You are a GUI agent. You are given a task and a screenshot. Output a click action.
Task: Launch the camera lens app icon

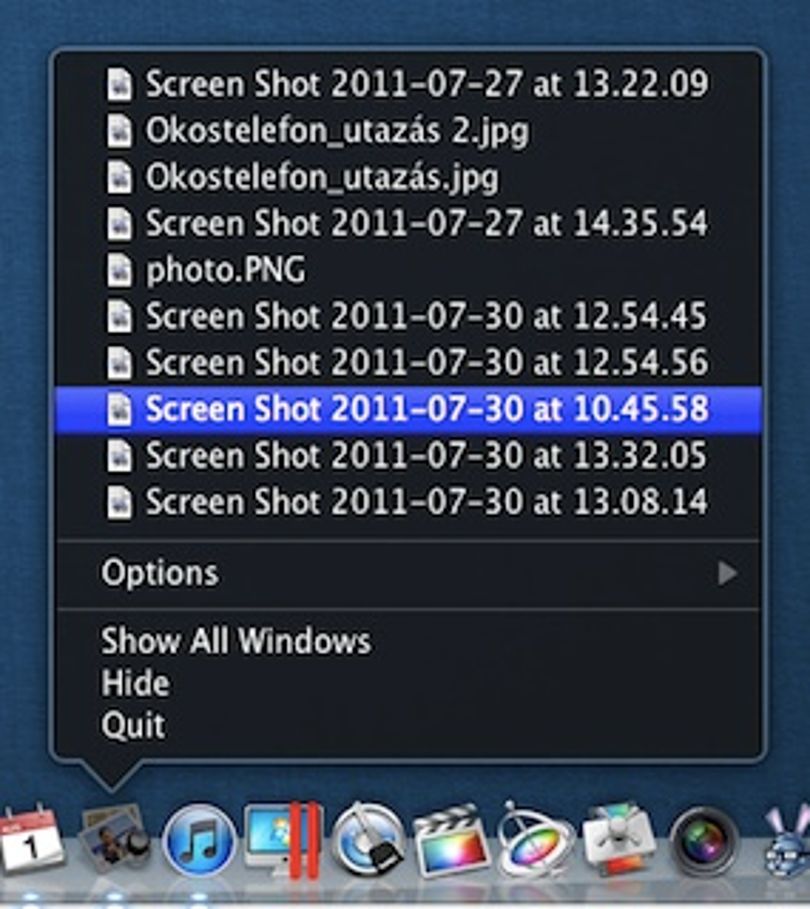point(704,839)
